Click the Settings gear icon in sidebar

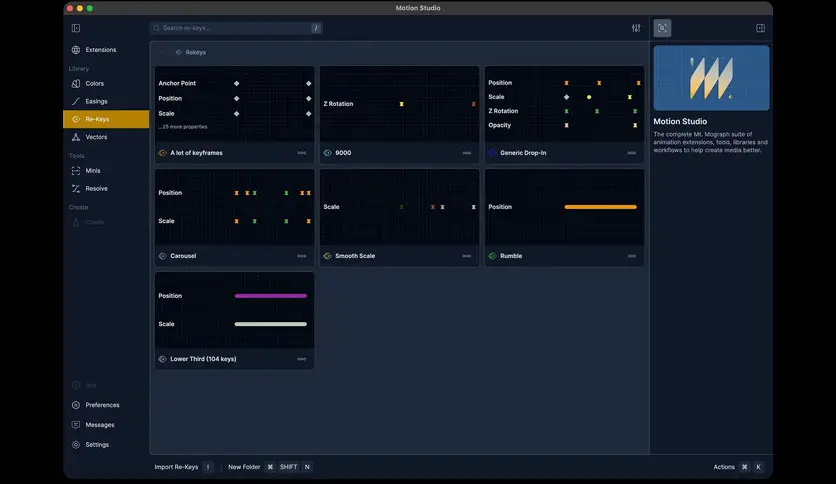click(76, 445)
